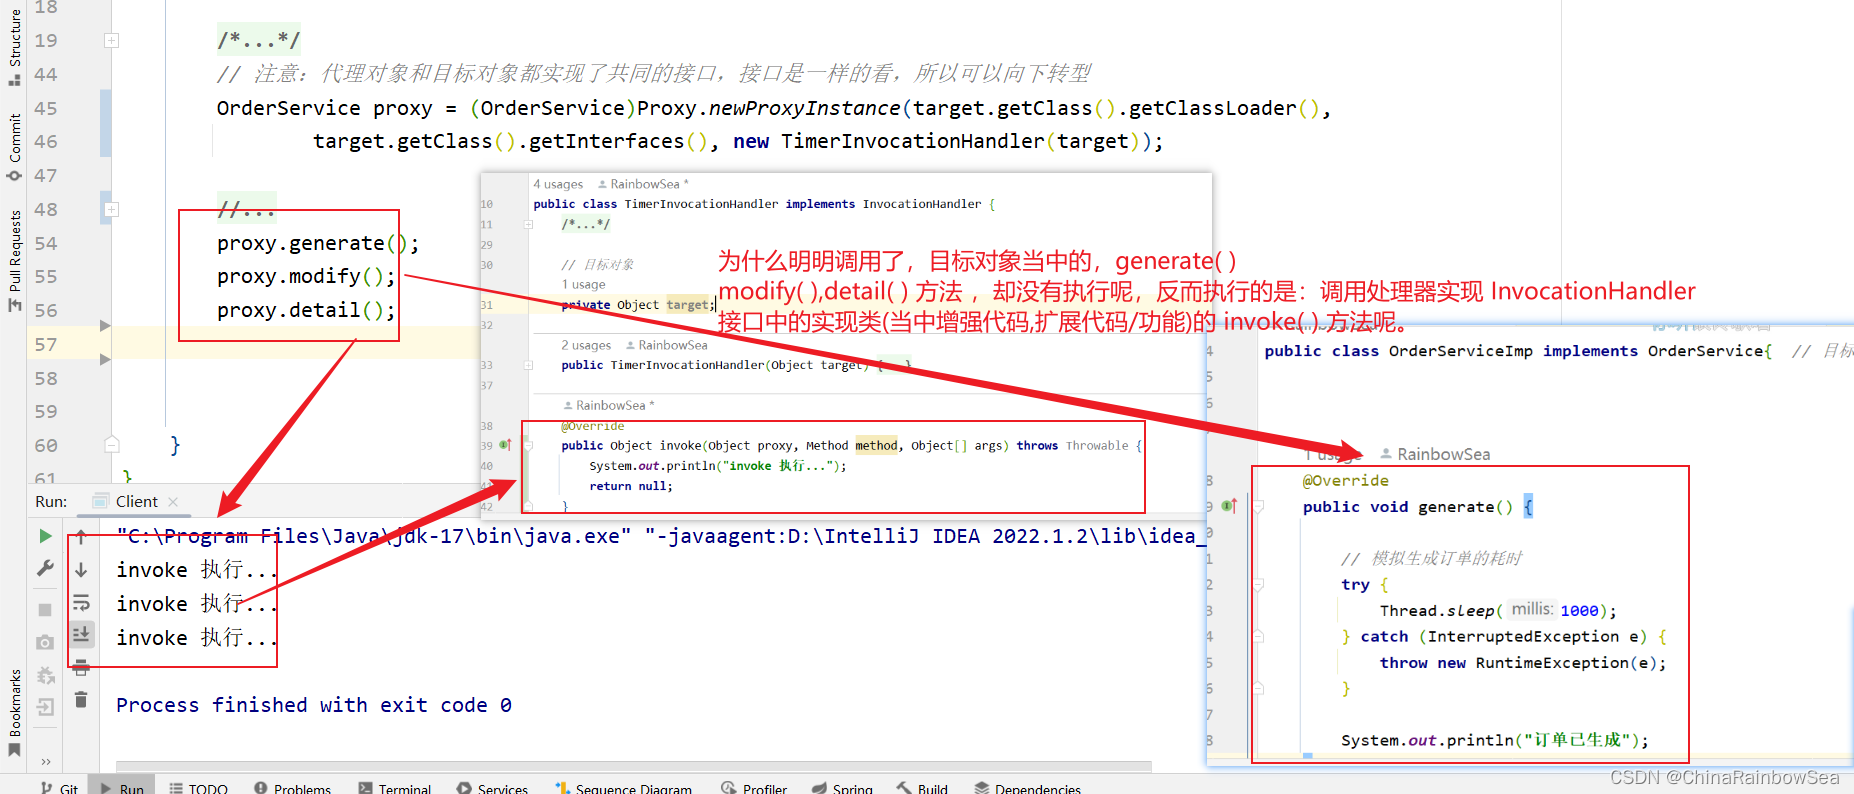Viewport: 1854px width, 794px height.
Task: Click newProxyInstance in line 45
Action: [804, 108]
